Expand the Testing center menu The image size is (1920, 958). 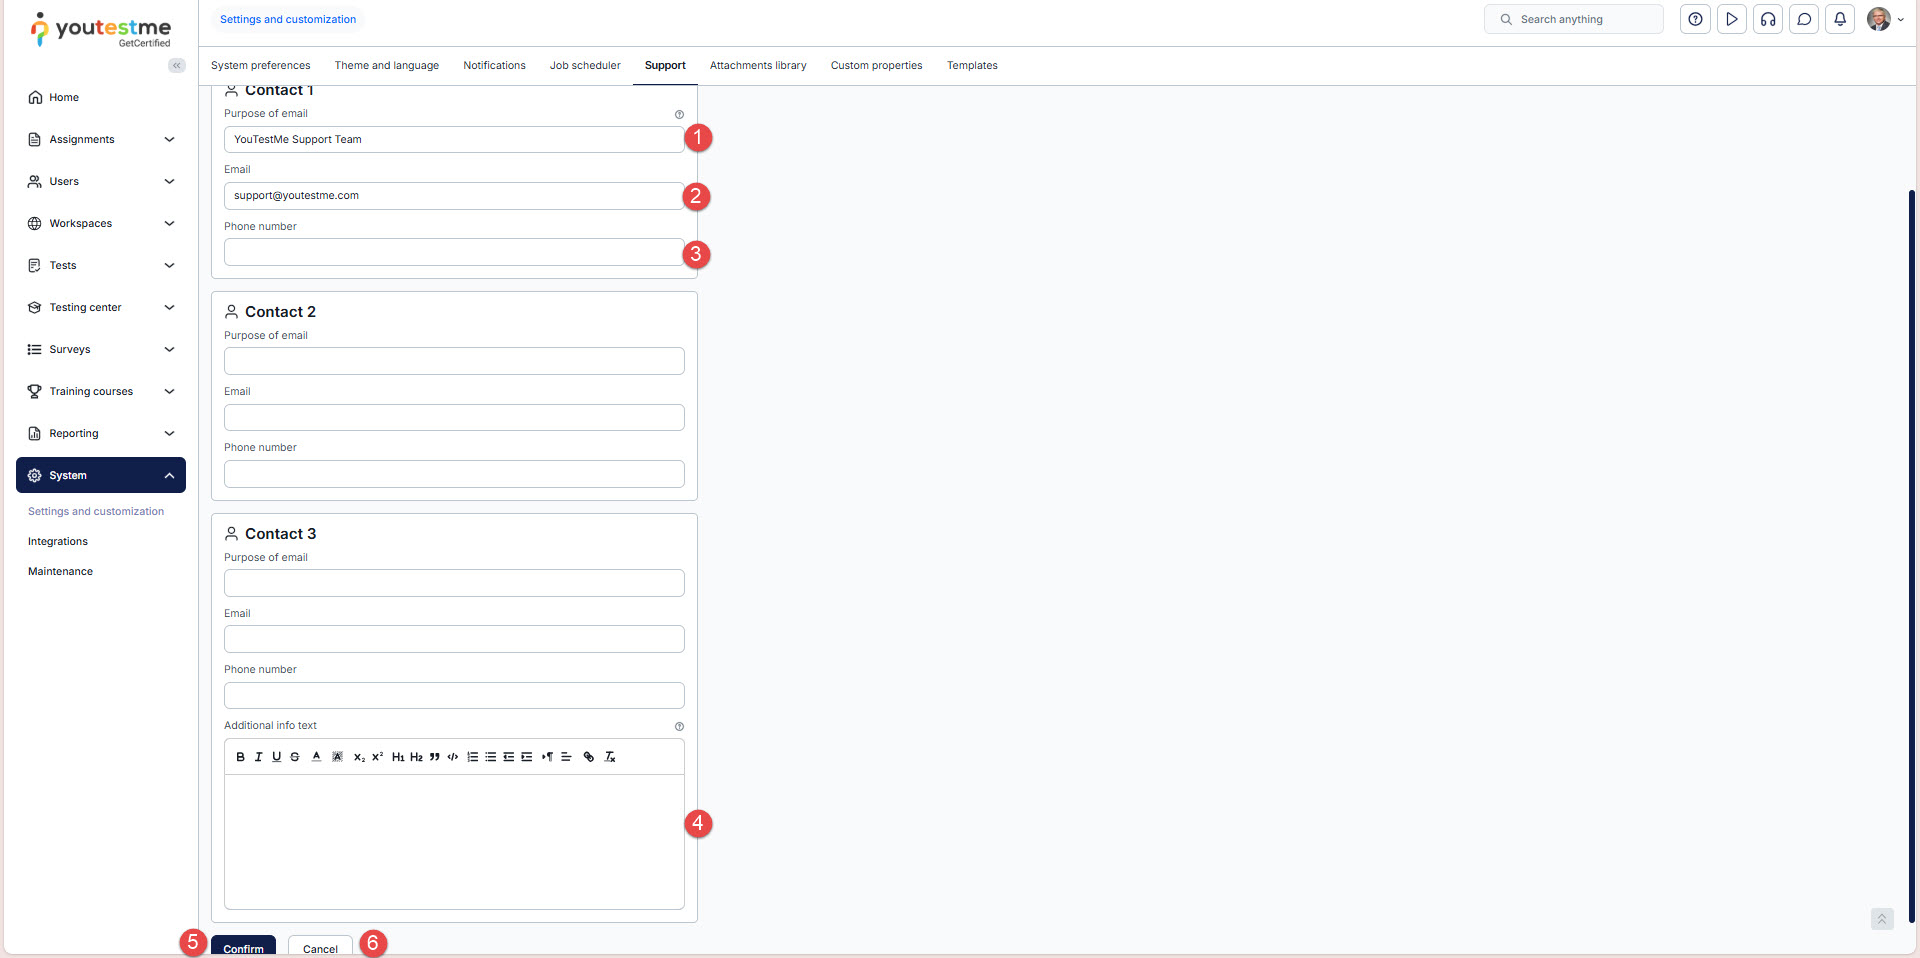pos(101,307)
